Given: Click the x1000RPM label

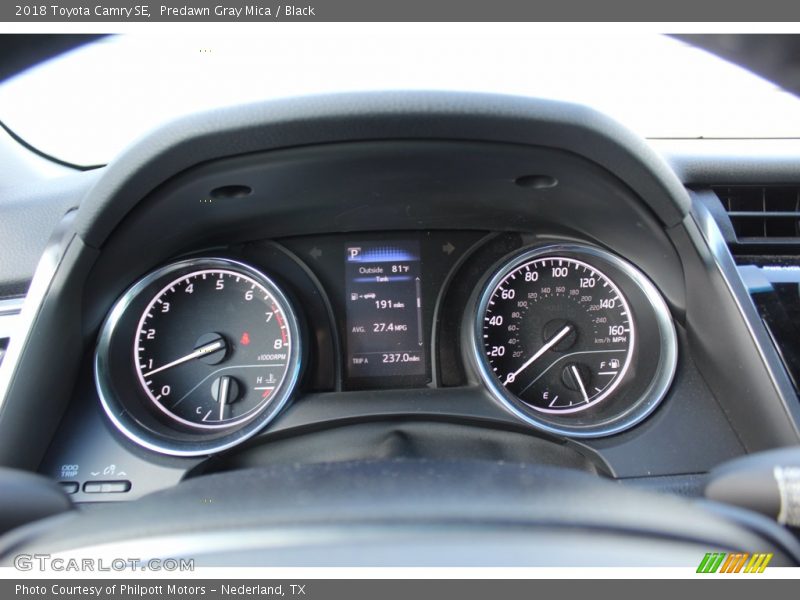Looking at the screenshot, I should point(272,357).
